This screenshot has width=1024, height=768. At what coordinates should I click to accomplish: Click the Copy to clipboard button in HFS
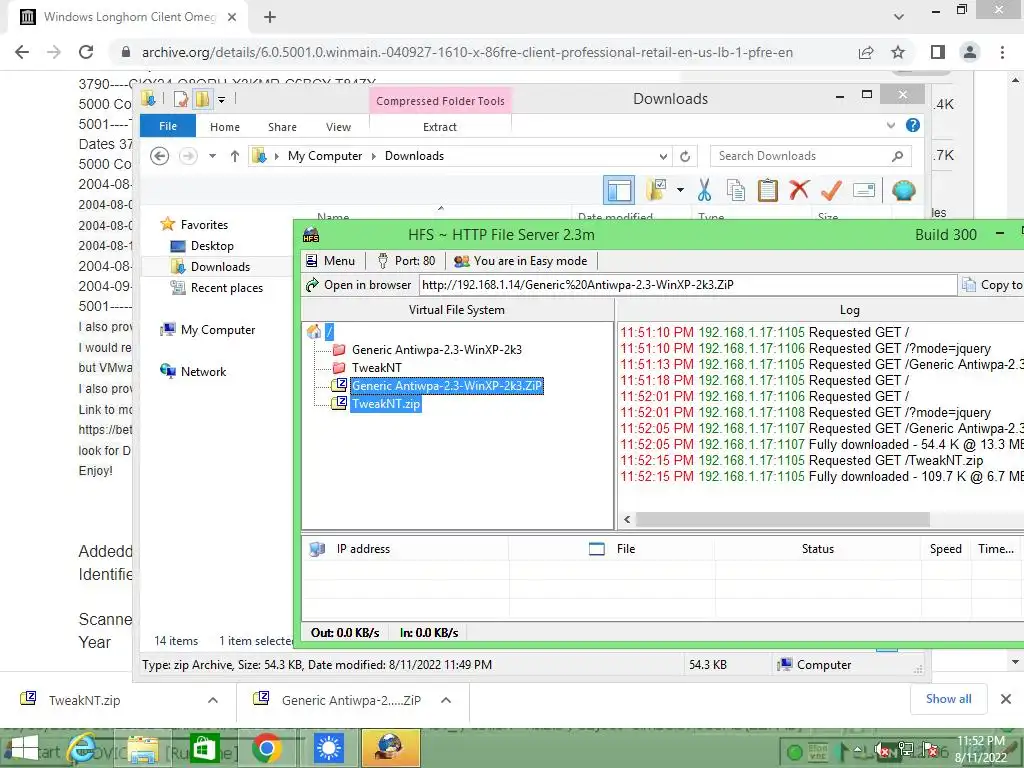point(993,285)
